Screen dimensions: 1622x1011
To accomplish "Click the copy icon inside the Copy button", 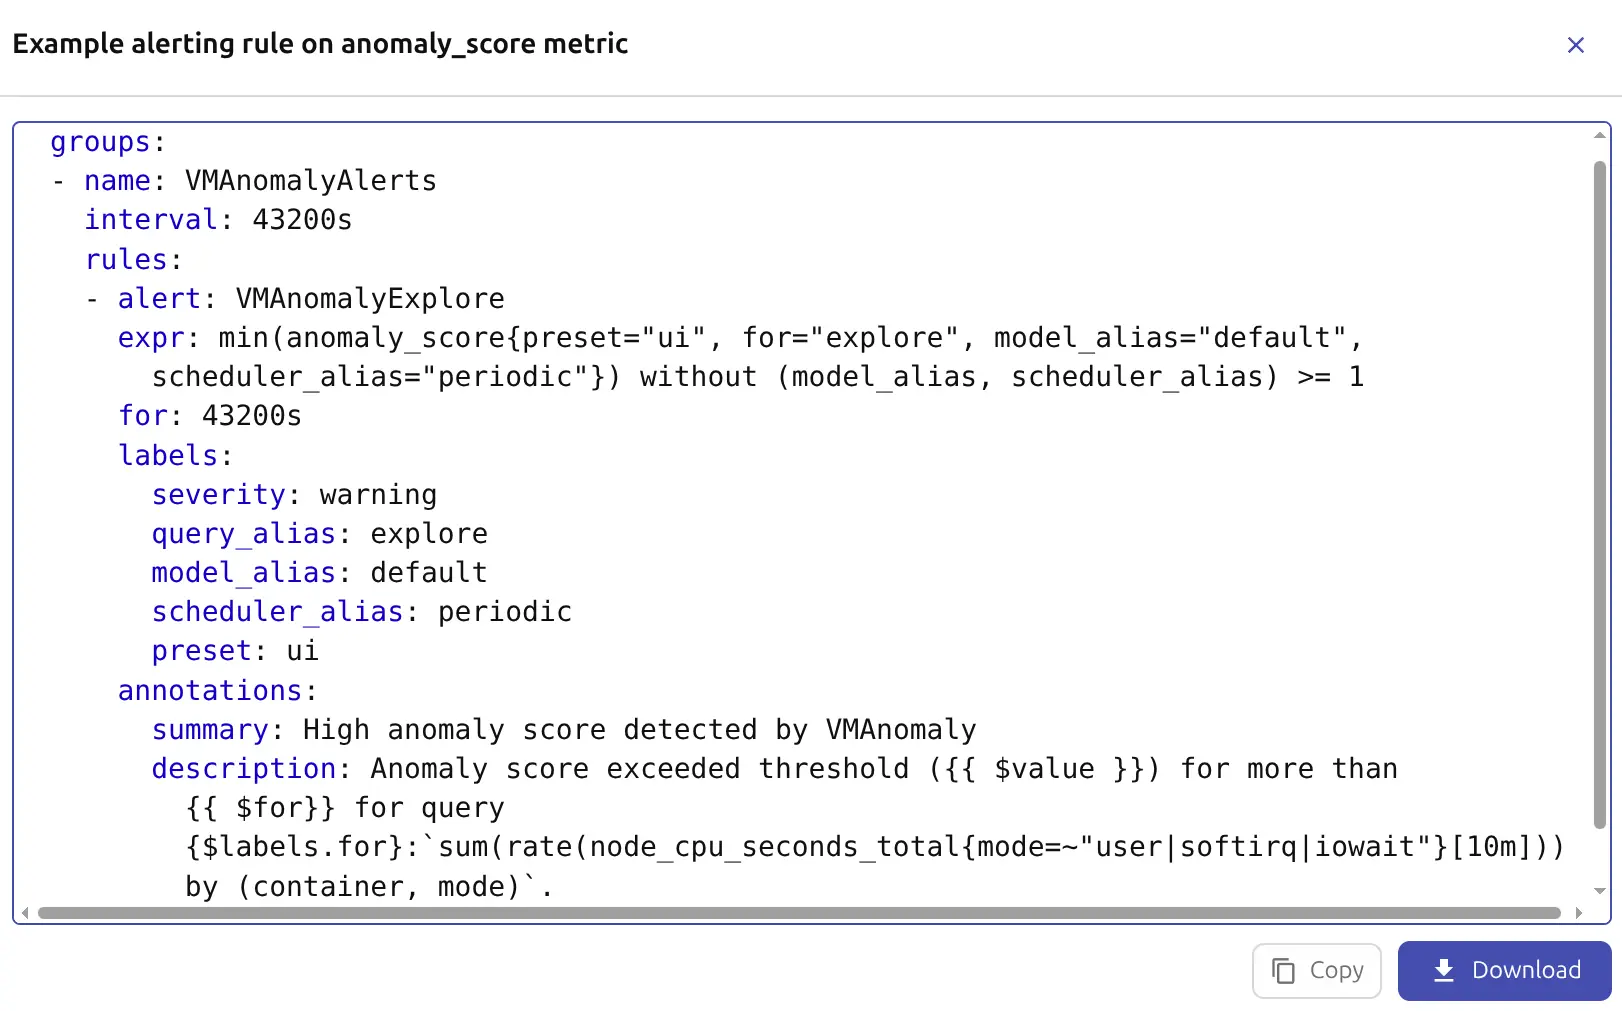I will click(x=1283, y=970).
